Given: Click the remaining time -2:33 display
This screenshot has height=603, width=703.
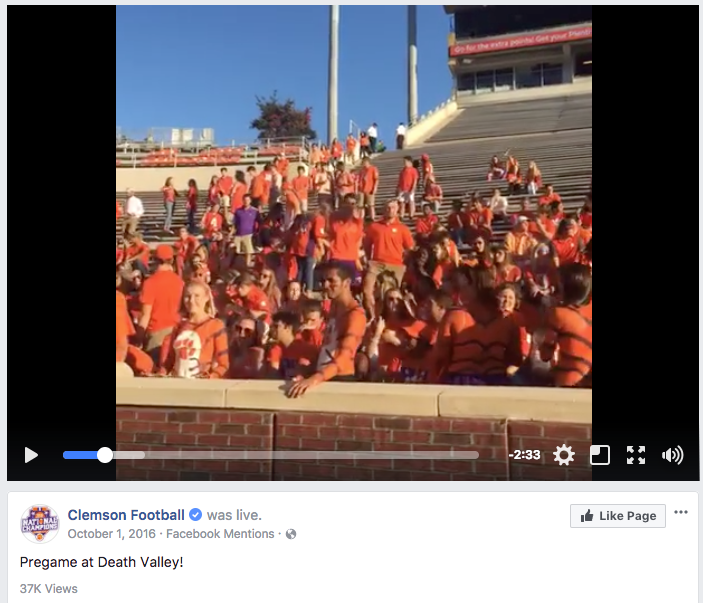Looking at the screenshot, I should 524,455.
